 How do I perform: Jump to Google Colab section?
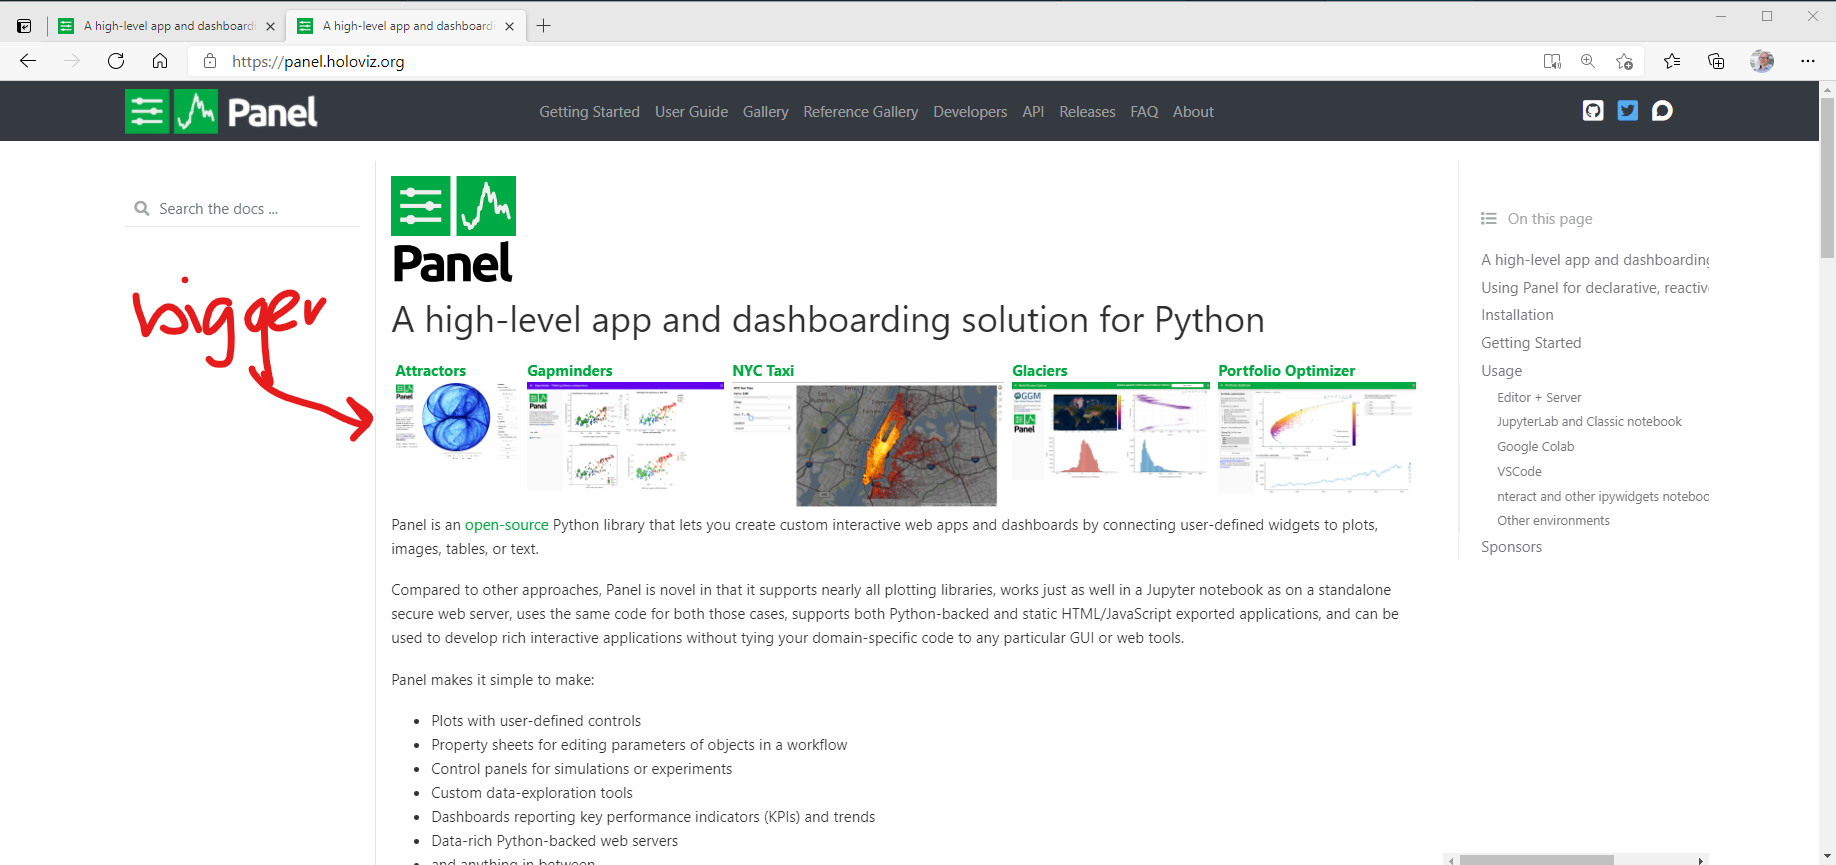1535,447
